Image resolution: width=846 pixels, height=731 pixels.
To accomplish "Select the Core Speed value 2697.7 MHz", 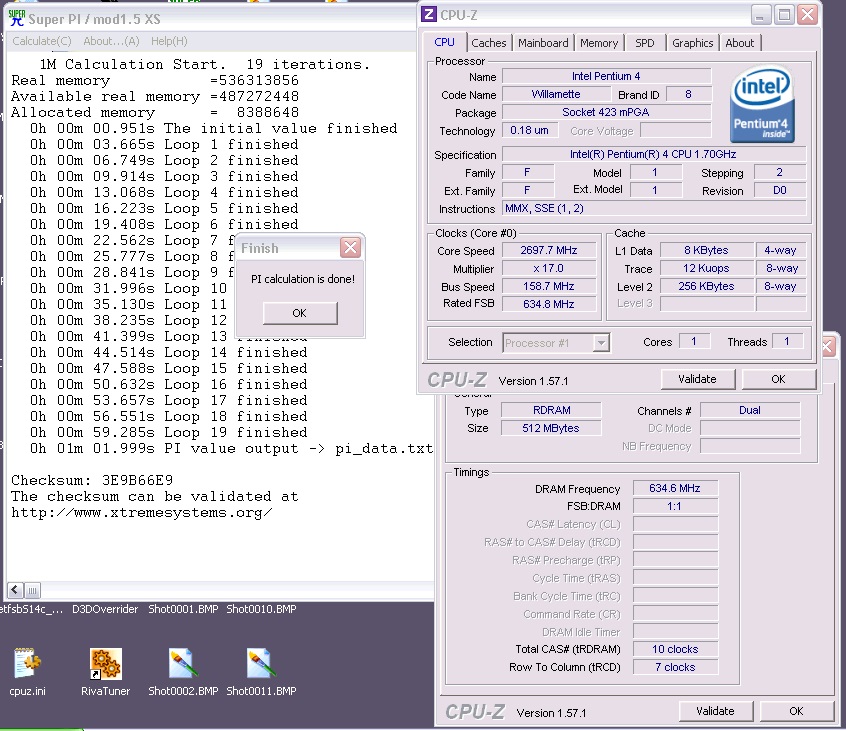I will click(549, 250).
